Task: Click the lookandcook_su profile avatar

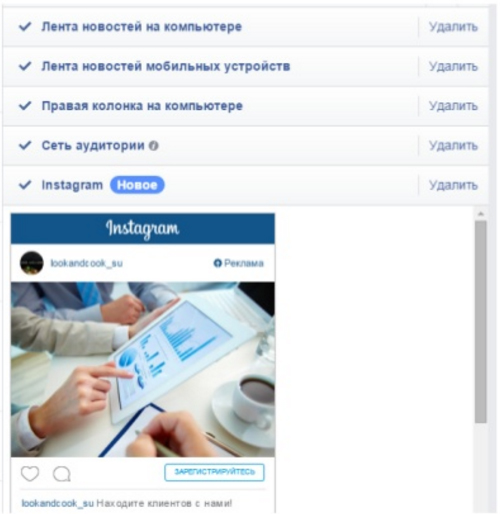Action: 32,263
